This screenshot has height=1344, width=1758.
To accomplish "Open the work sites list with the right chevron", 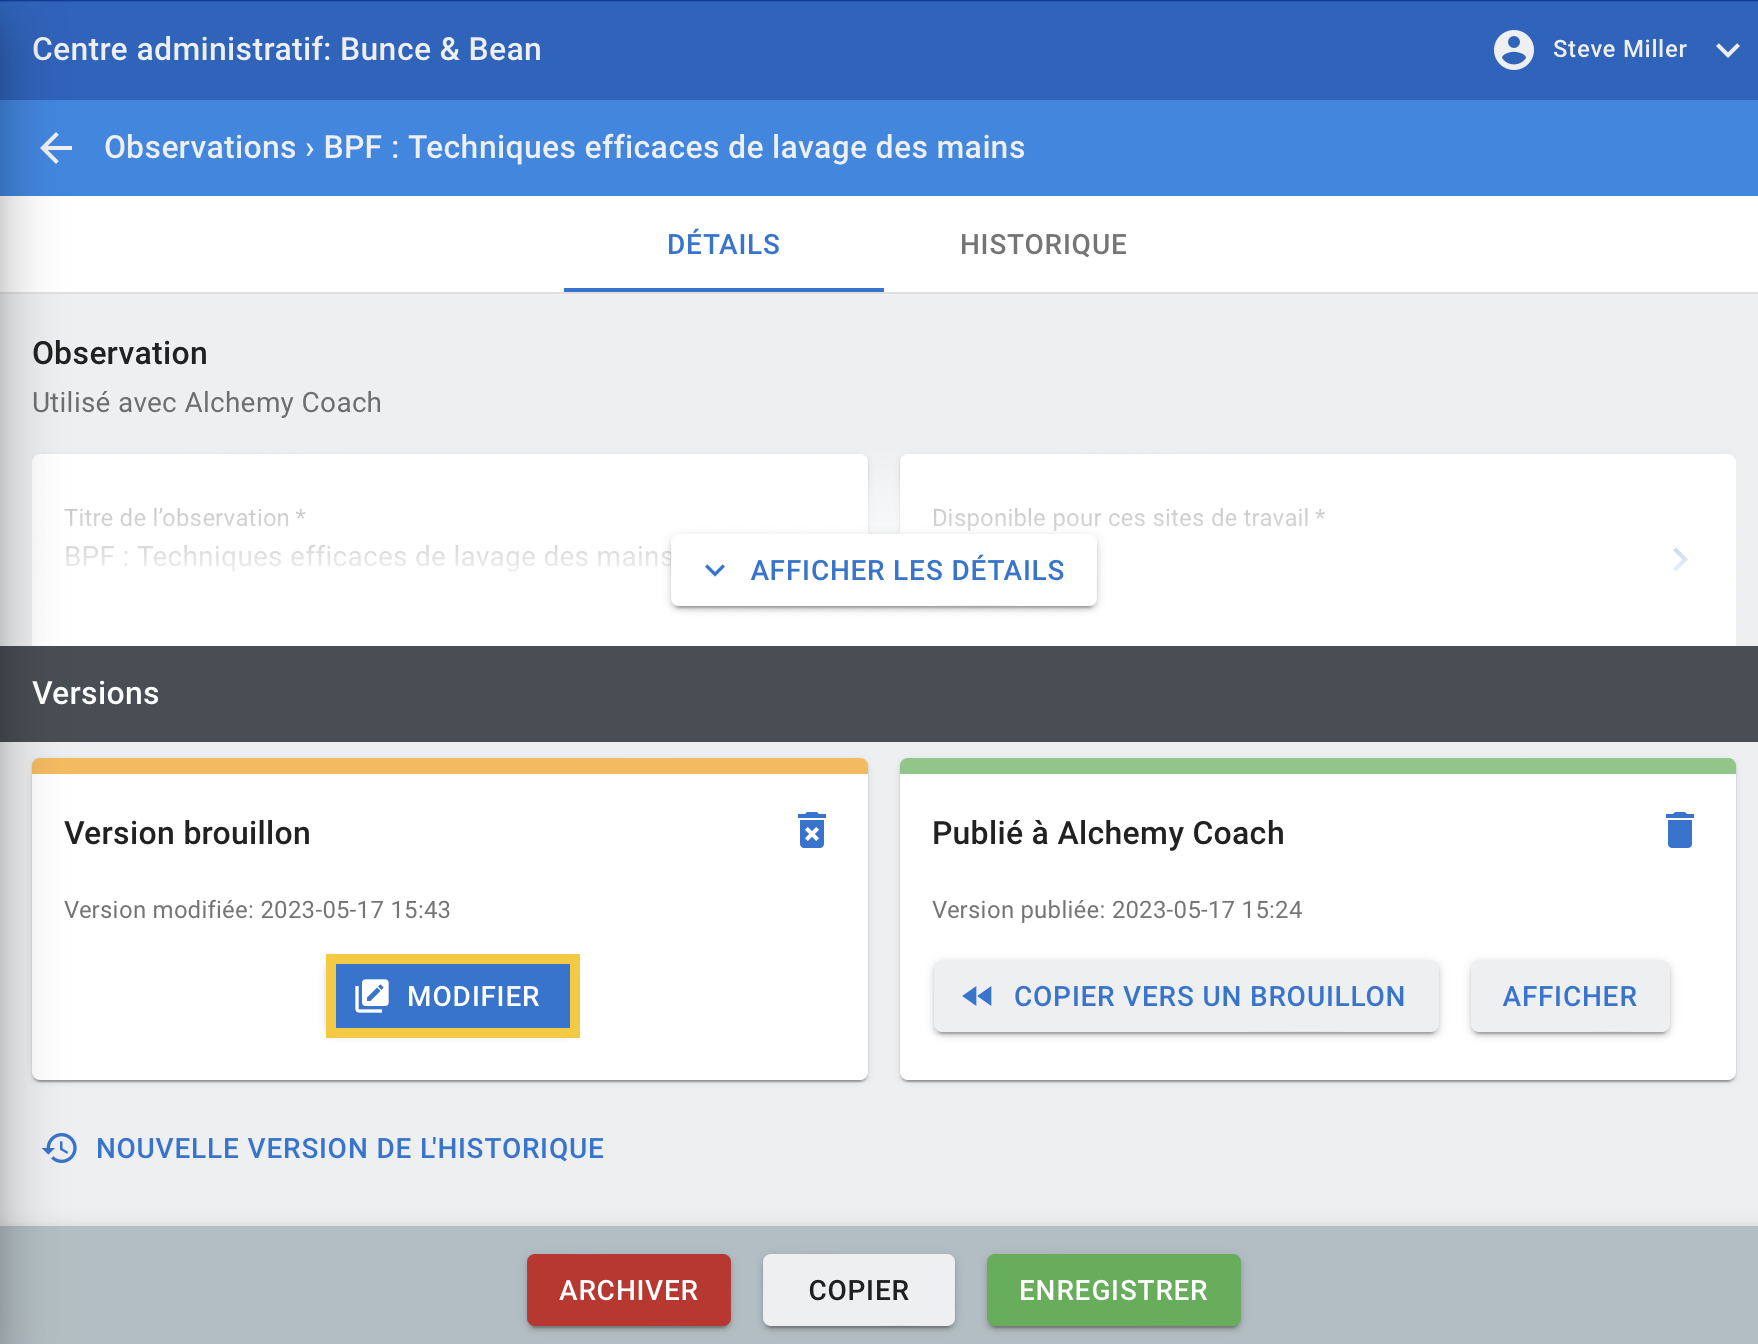I will coord(1680,558).
